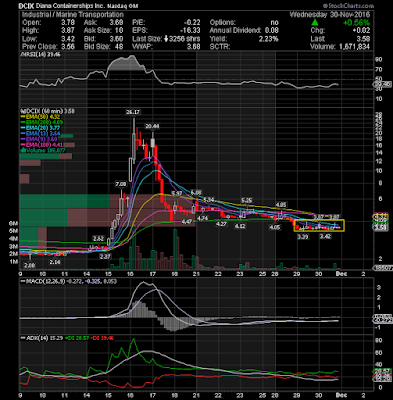Click the Bid Size value 48
393x400 pixels.
click(x=119, y=47)
